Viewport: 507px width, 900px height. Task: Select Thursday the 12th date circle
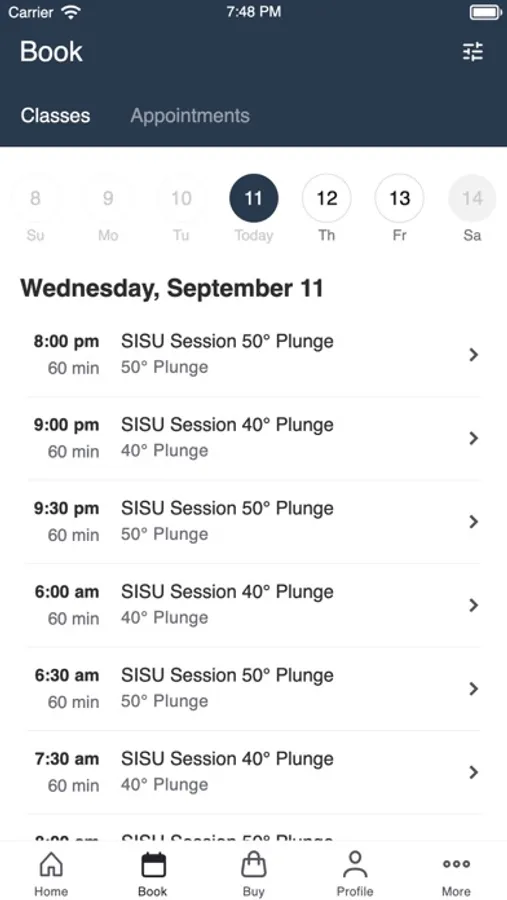coord(327,199)
